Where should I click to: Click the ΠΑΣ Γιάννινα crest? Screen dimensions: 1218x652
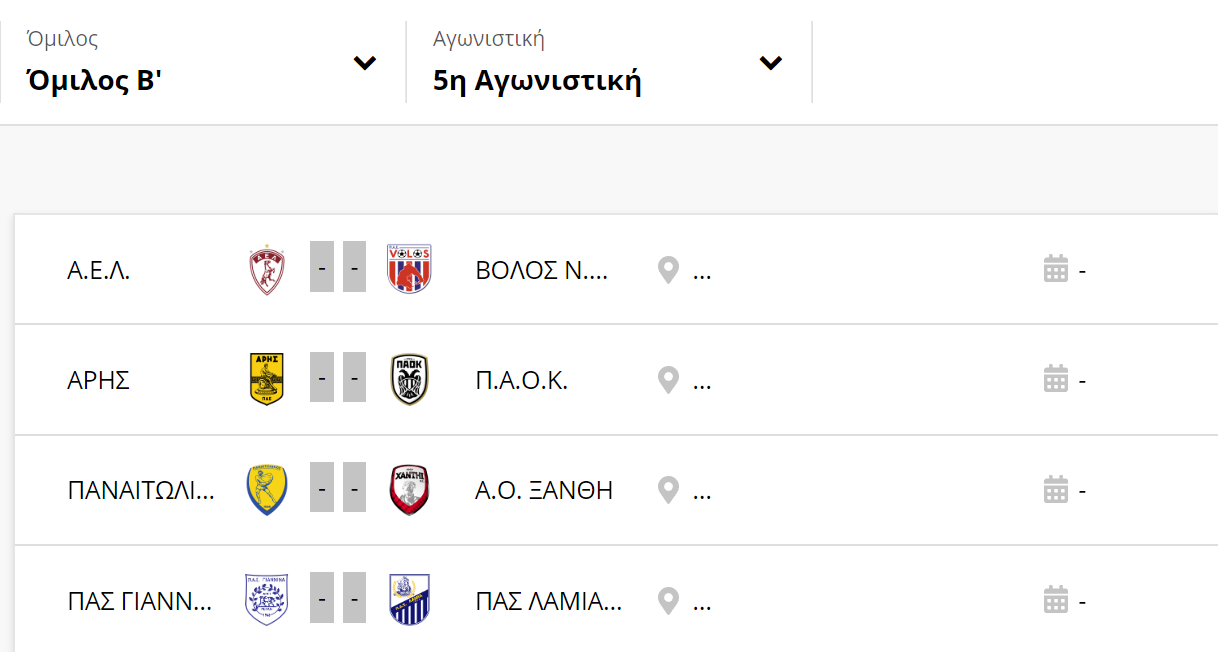click(x=267, y=600)
